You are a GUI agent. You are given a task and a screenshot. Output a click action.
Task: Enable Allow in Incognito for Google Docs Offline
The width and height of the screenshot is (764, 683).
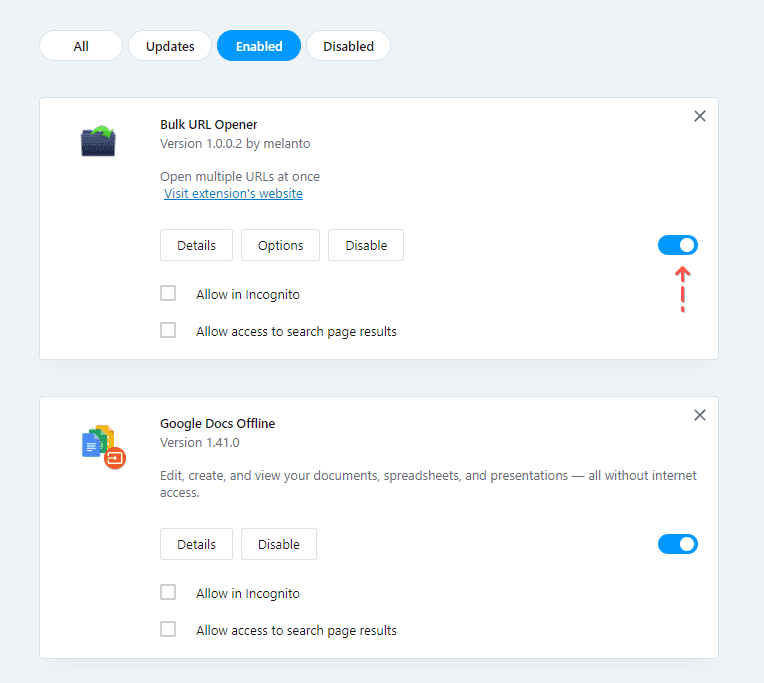tap(168, 593)
